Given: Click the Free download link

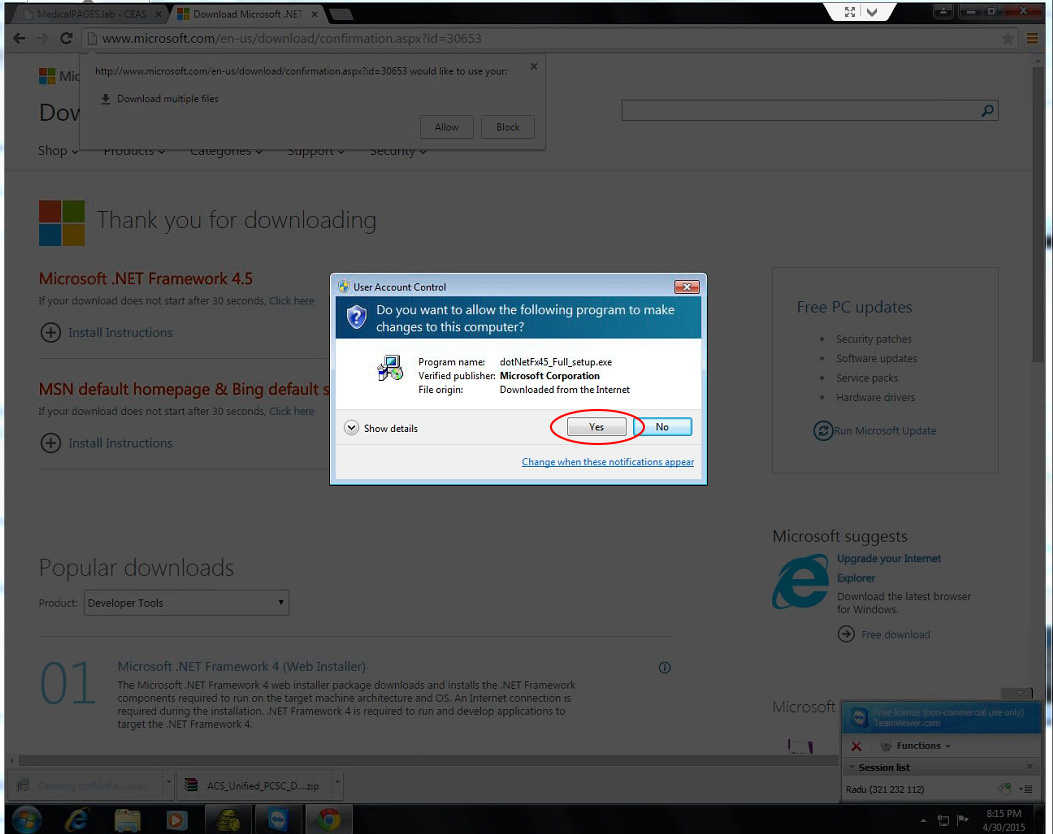Looking at the screenshot, I should click(x=896, y=635).
